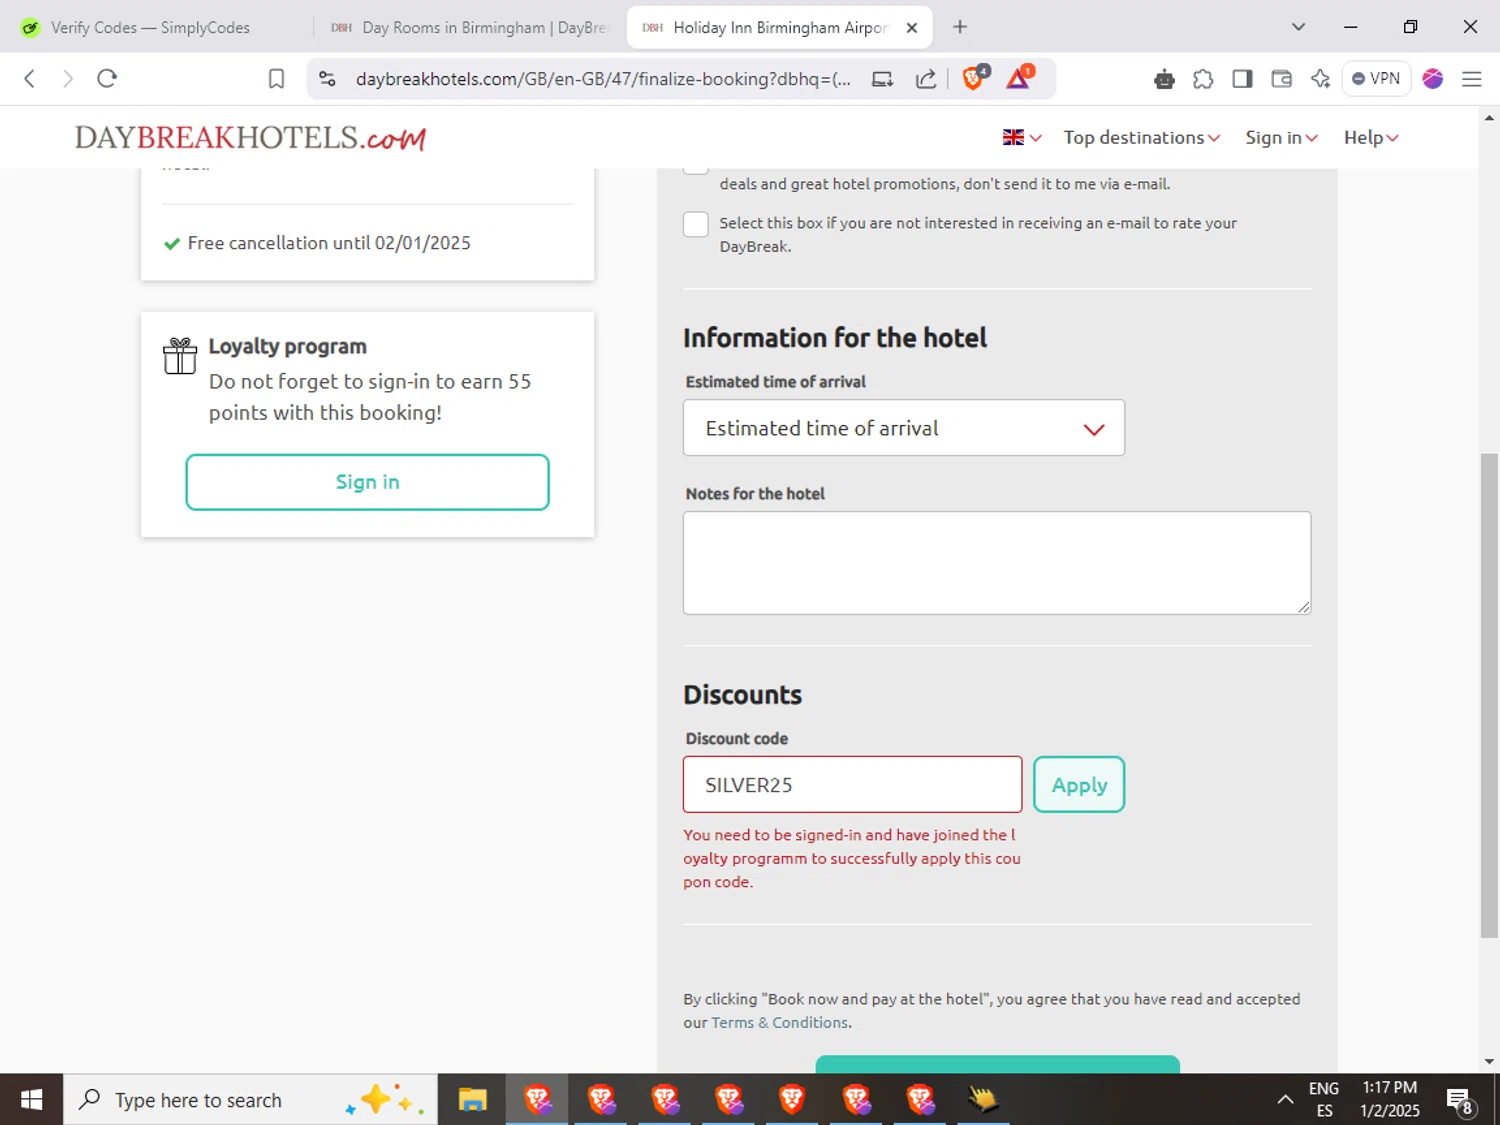1500x1125 pixels.
Task: Open Brave Rewards triangle icon
Action: [x=1019, y=78]
